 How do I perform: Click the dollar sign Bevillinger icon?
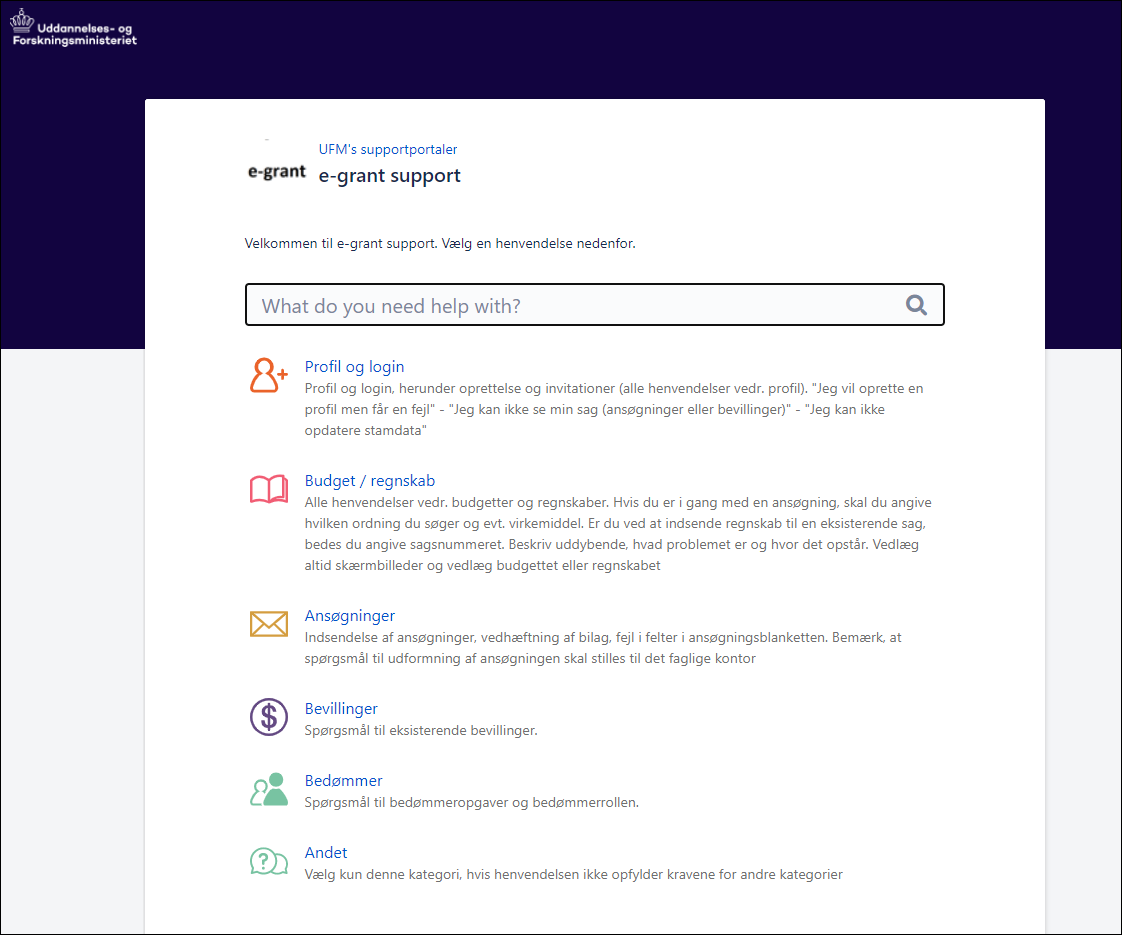point(268,717)
